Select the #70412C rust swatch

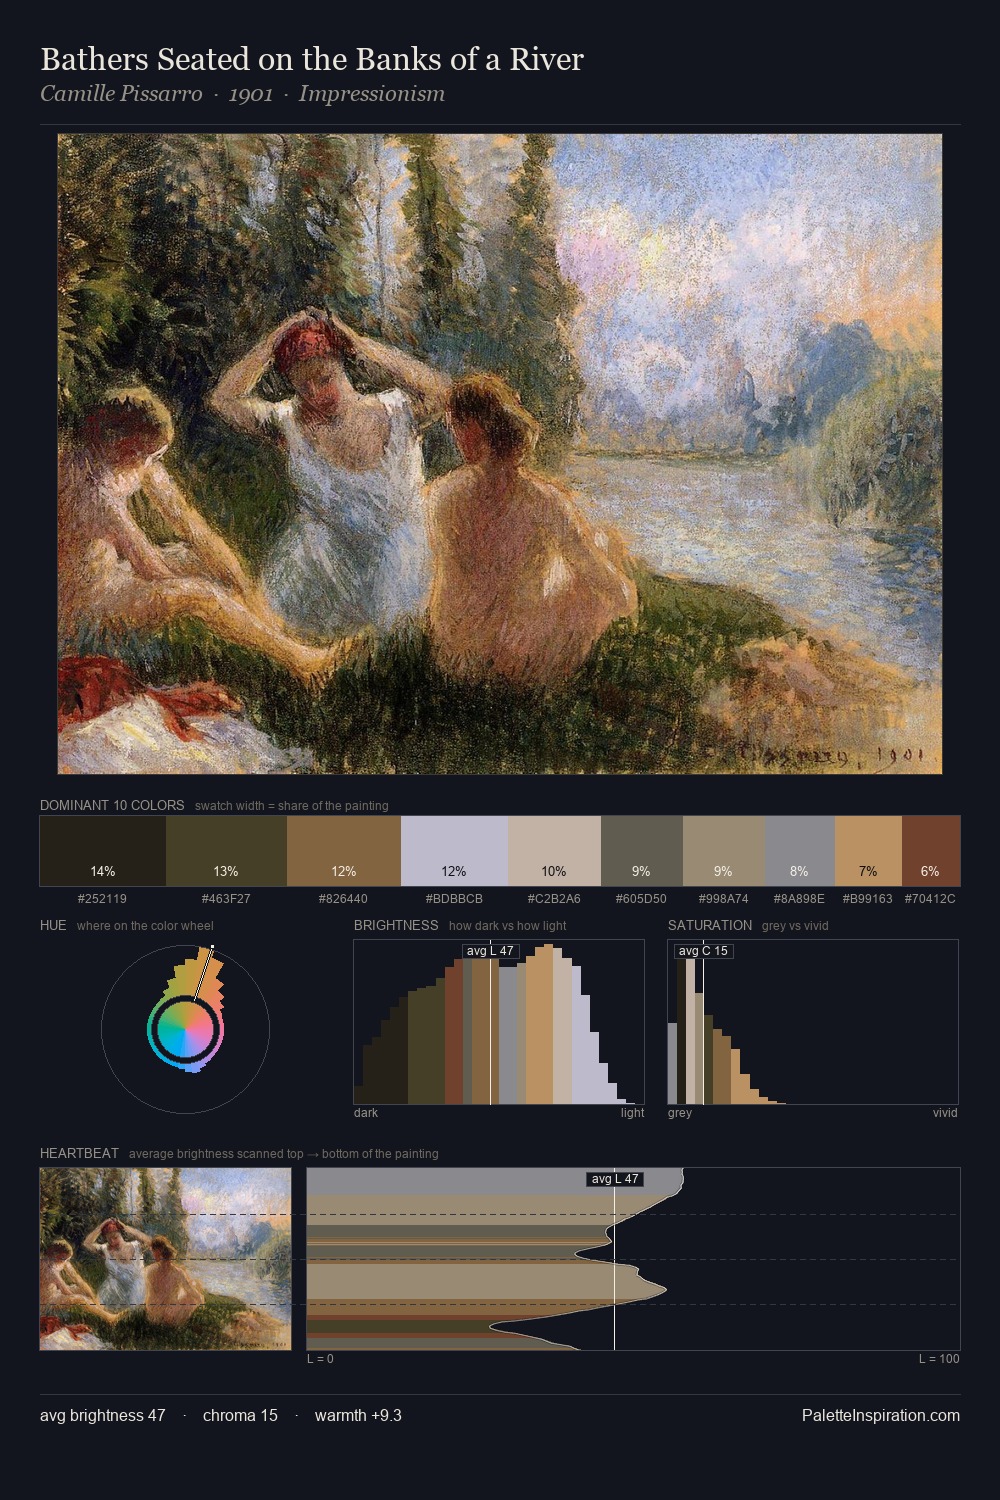(931, 851)
